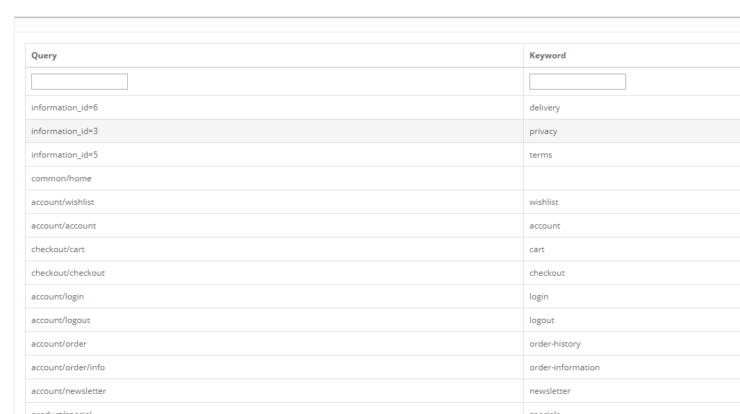Click the account/order query cell
Viewport: 740px width, 414px height.
[x=274, y=344]
